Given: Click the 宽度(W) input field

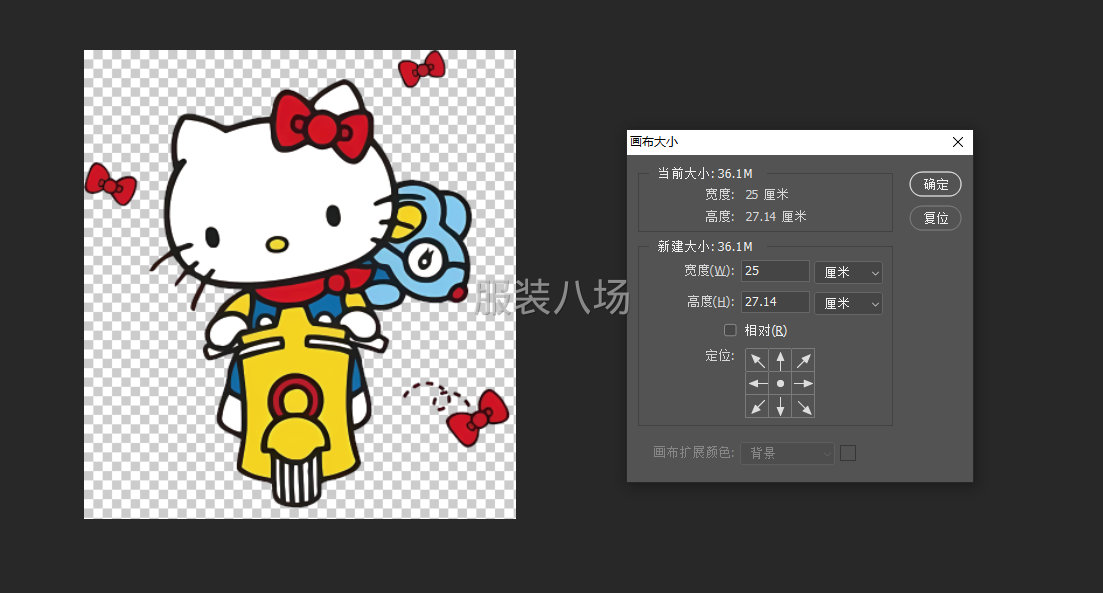Looking at the screenshot, I should click(775, 271).
